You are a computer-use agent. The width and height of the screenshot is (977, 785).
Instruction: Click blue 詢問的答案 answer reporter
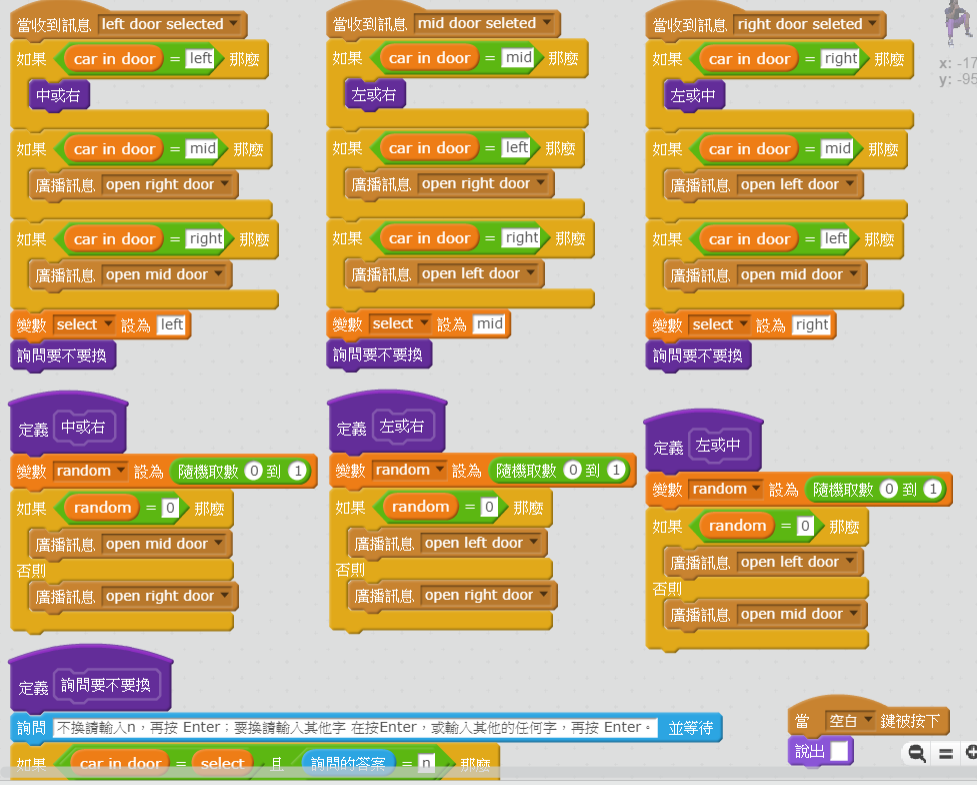[x=348, y=763]
